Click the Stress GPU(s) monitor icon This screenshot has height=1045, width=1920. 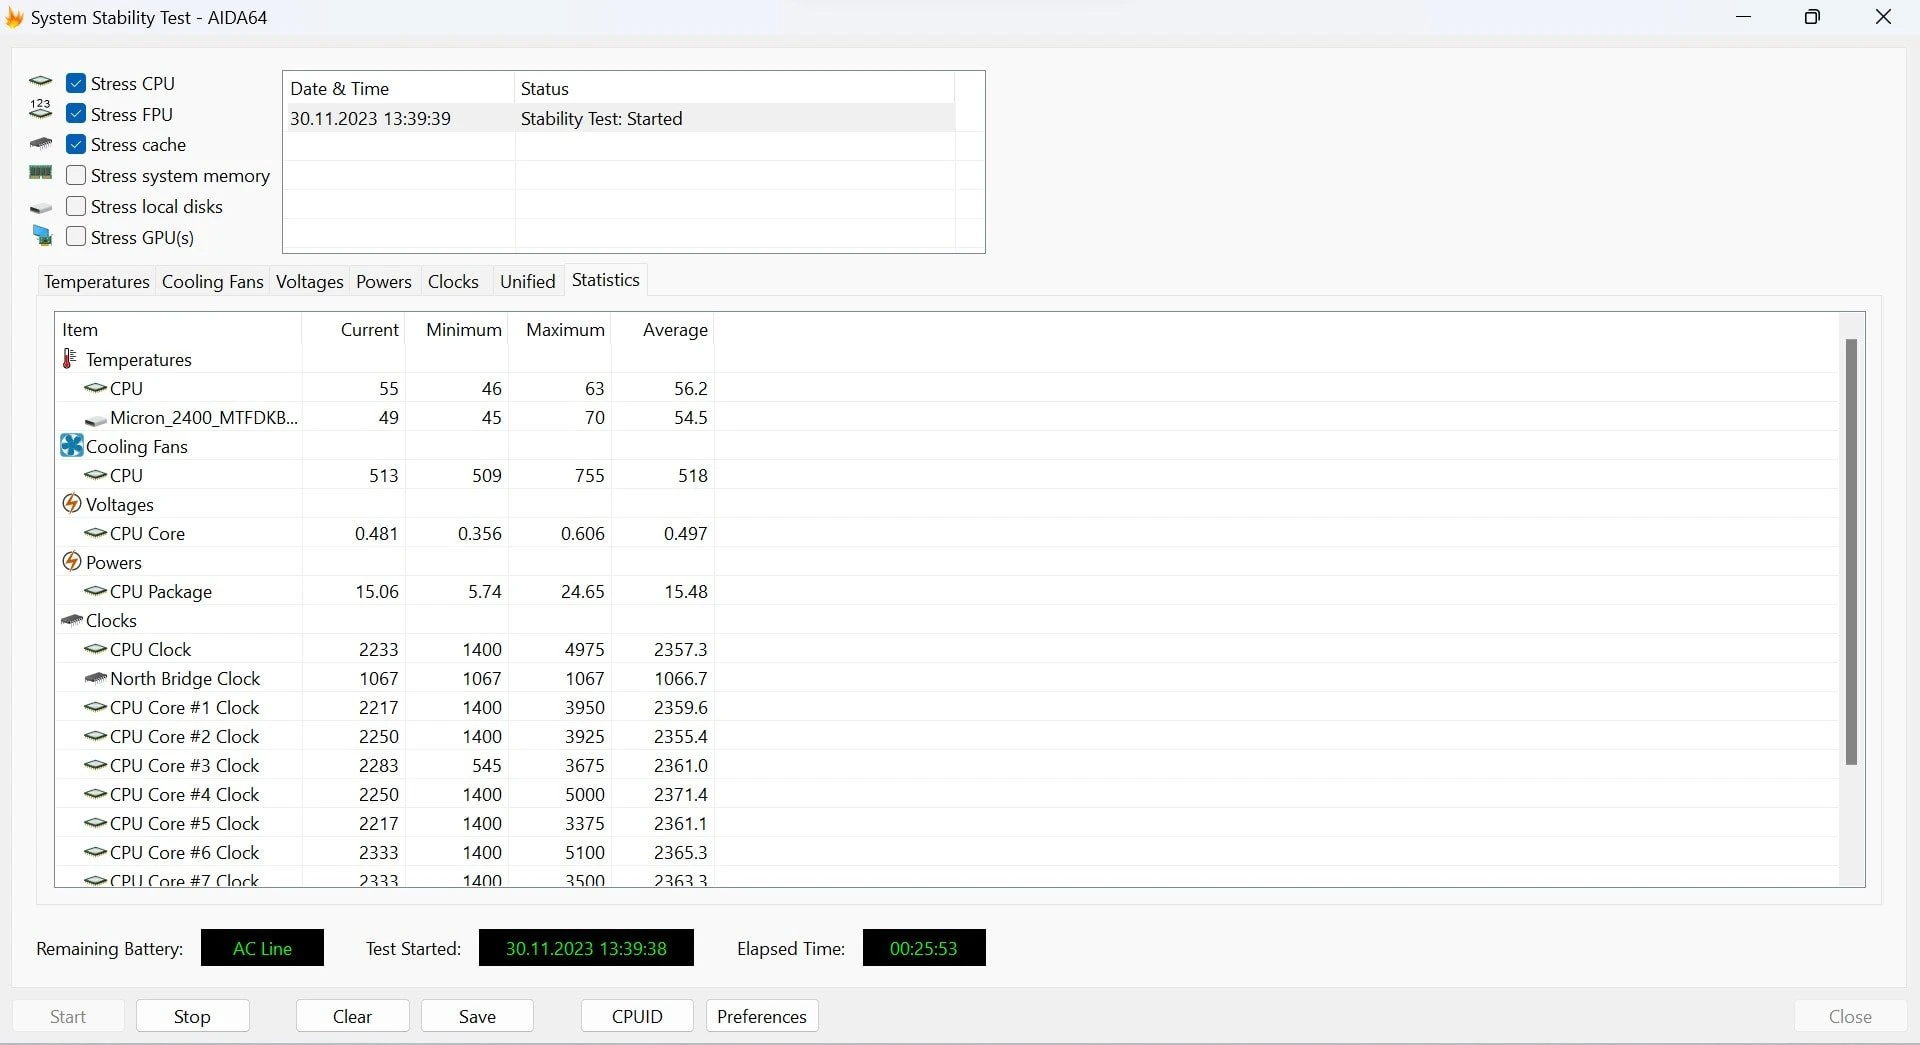[x=41, y=236]
